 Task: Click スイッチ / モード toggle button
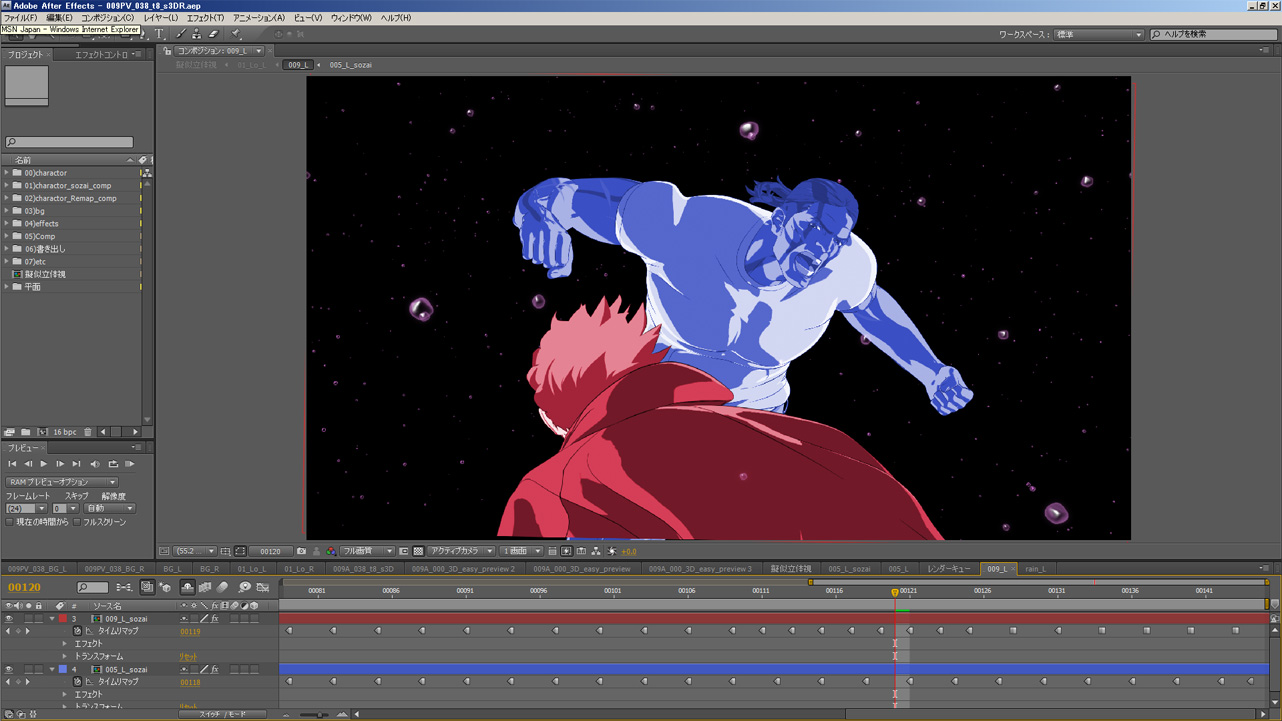pyautogui.click(x=222, y=714)
